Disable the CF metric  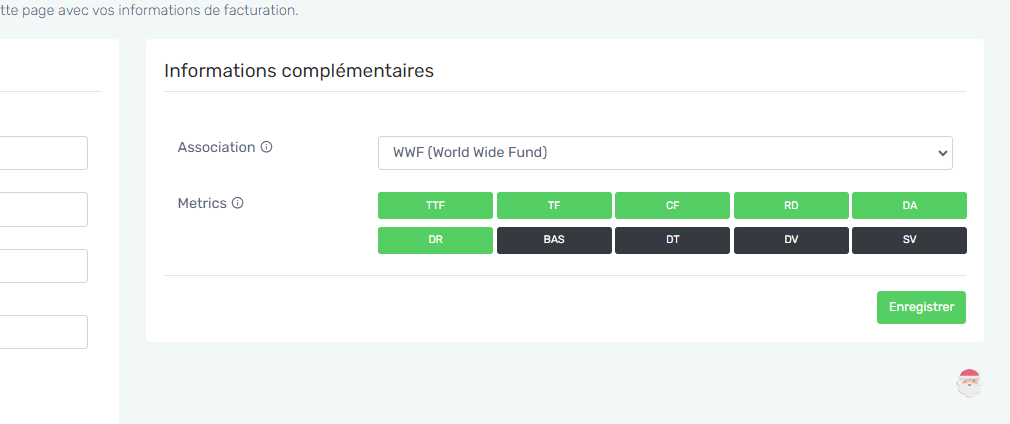coord(672,206)
